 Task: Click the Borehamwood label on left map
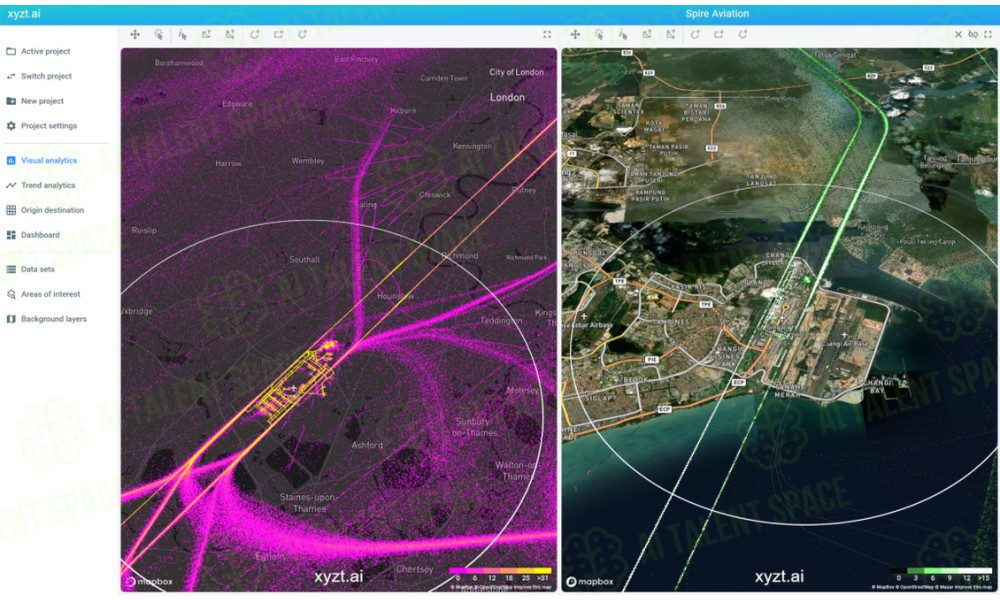[x=179, y=63]
